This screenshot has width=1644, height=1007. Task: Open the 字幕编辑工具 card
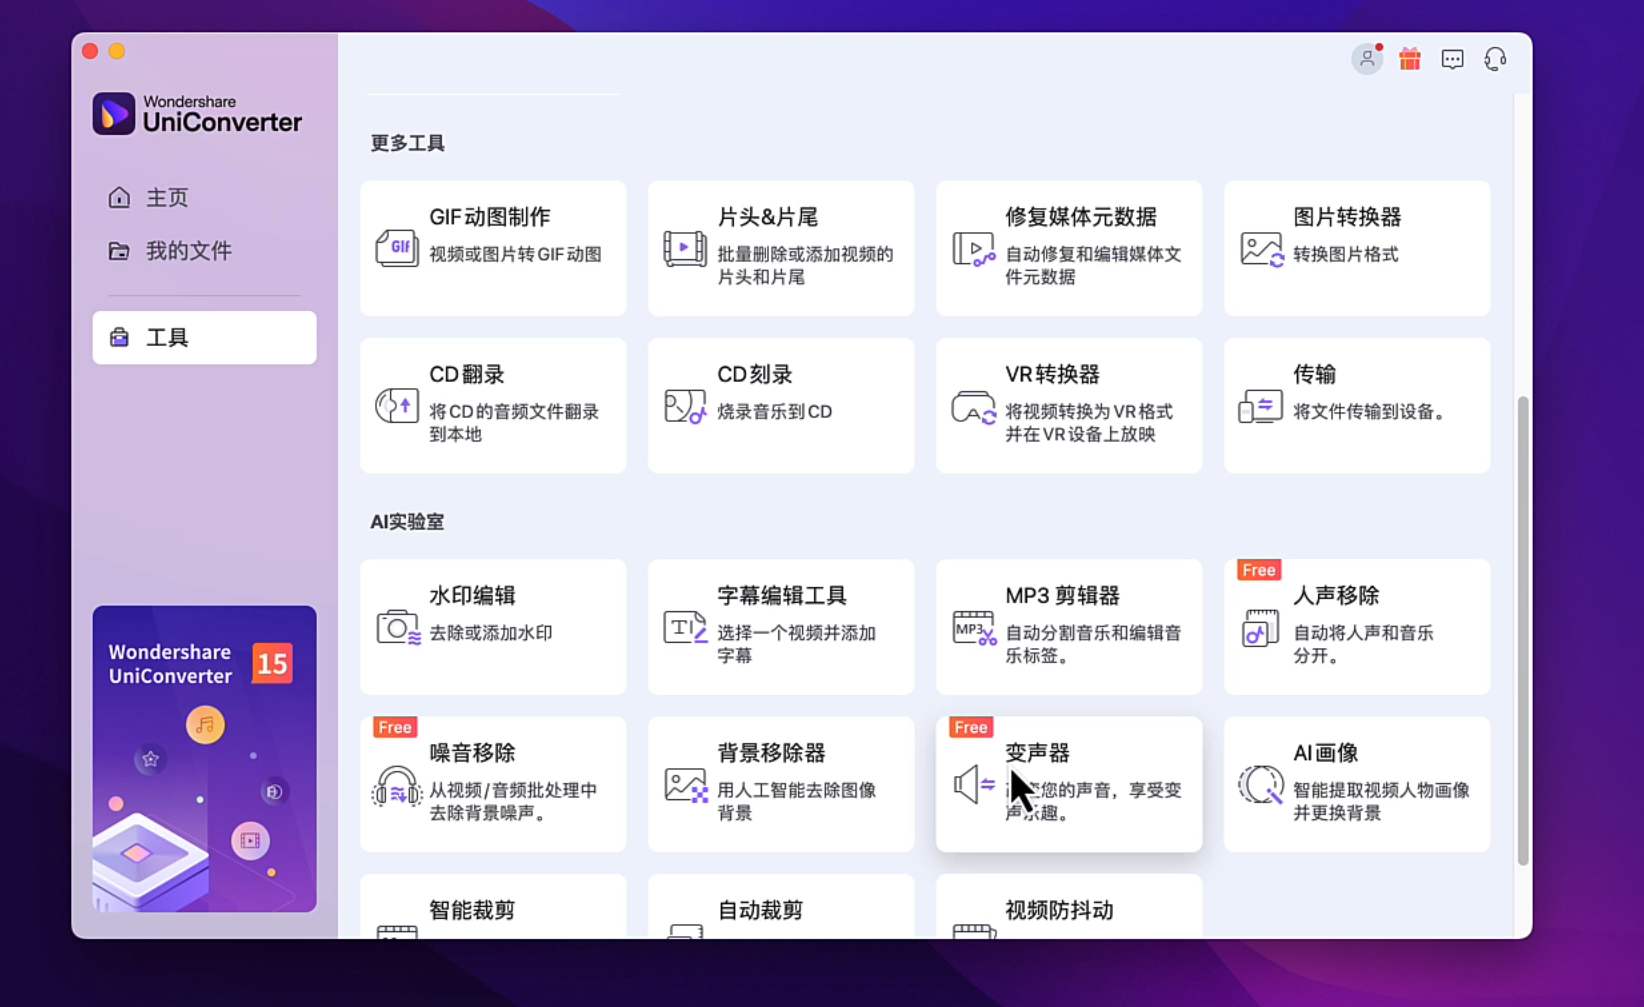point(780,627)
